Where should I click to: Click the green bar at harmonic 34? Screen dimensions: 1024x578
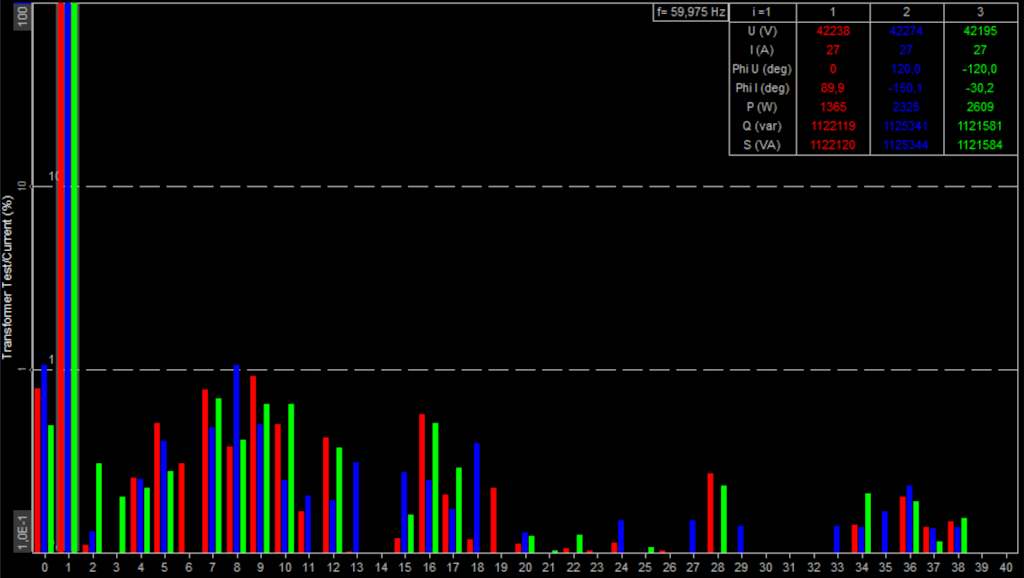click(868, 523)
